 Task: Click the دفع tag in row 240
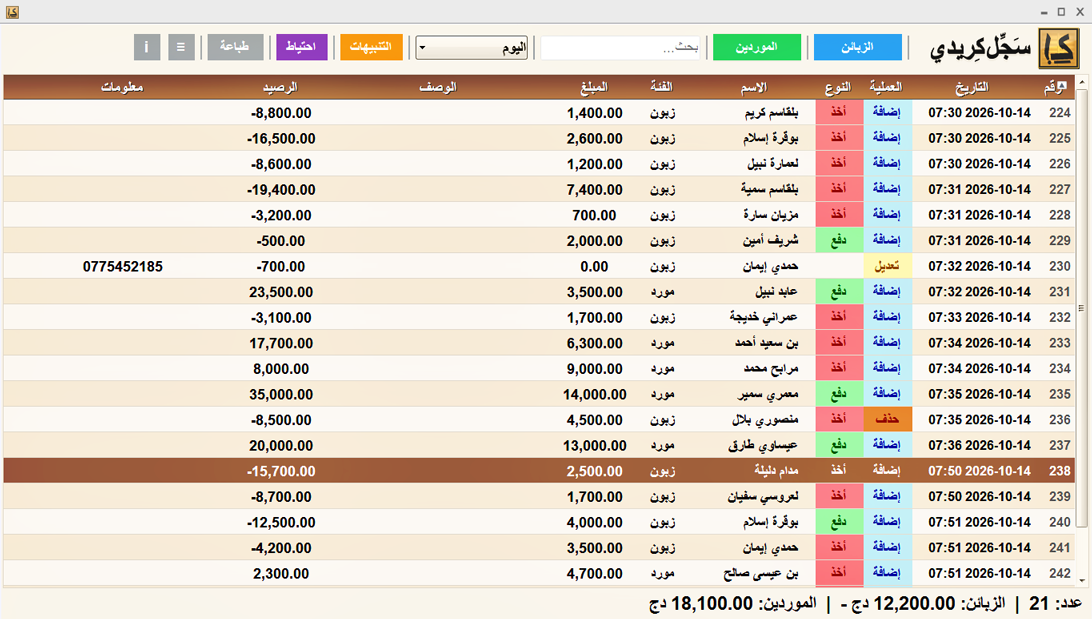click(x=838, y=522)
